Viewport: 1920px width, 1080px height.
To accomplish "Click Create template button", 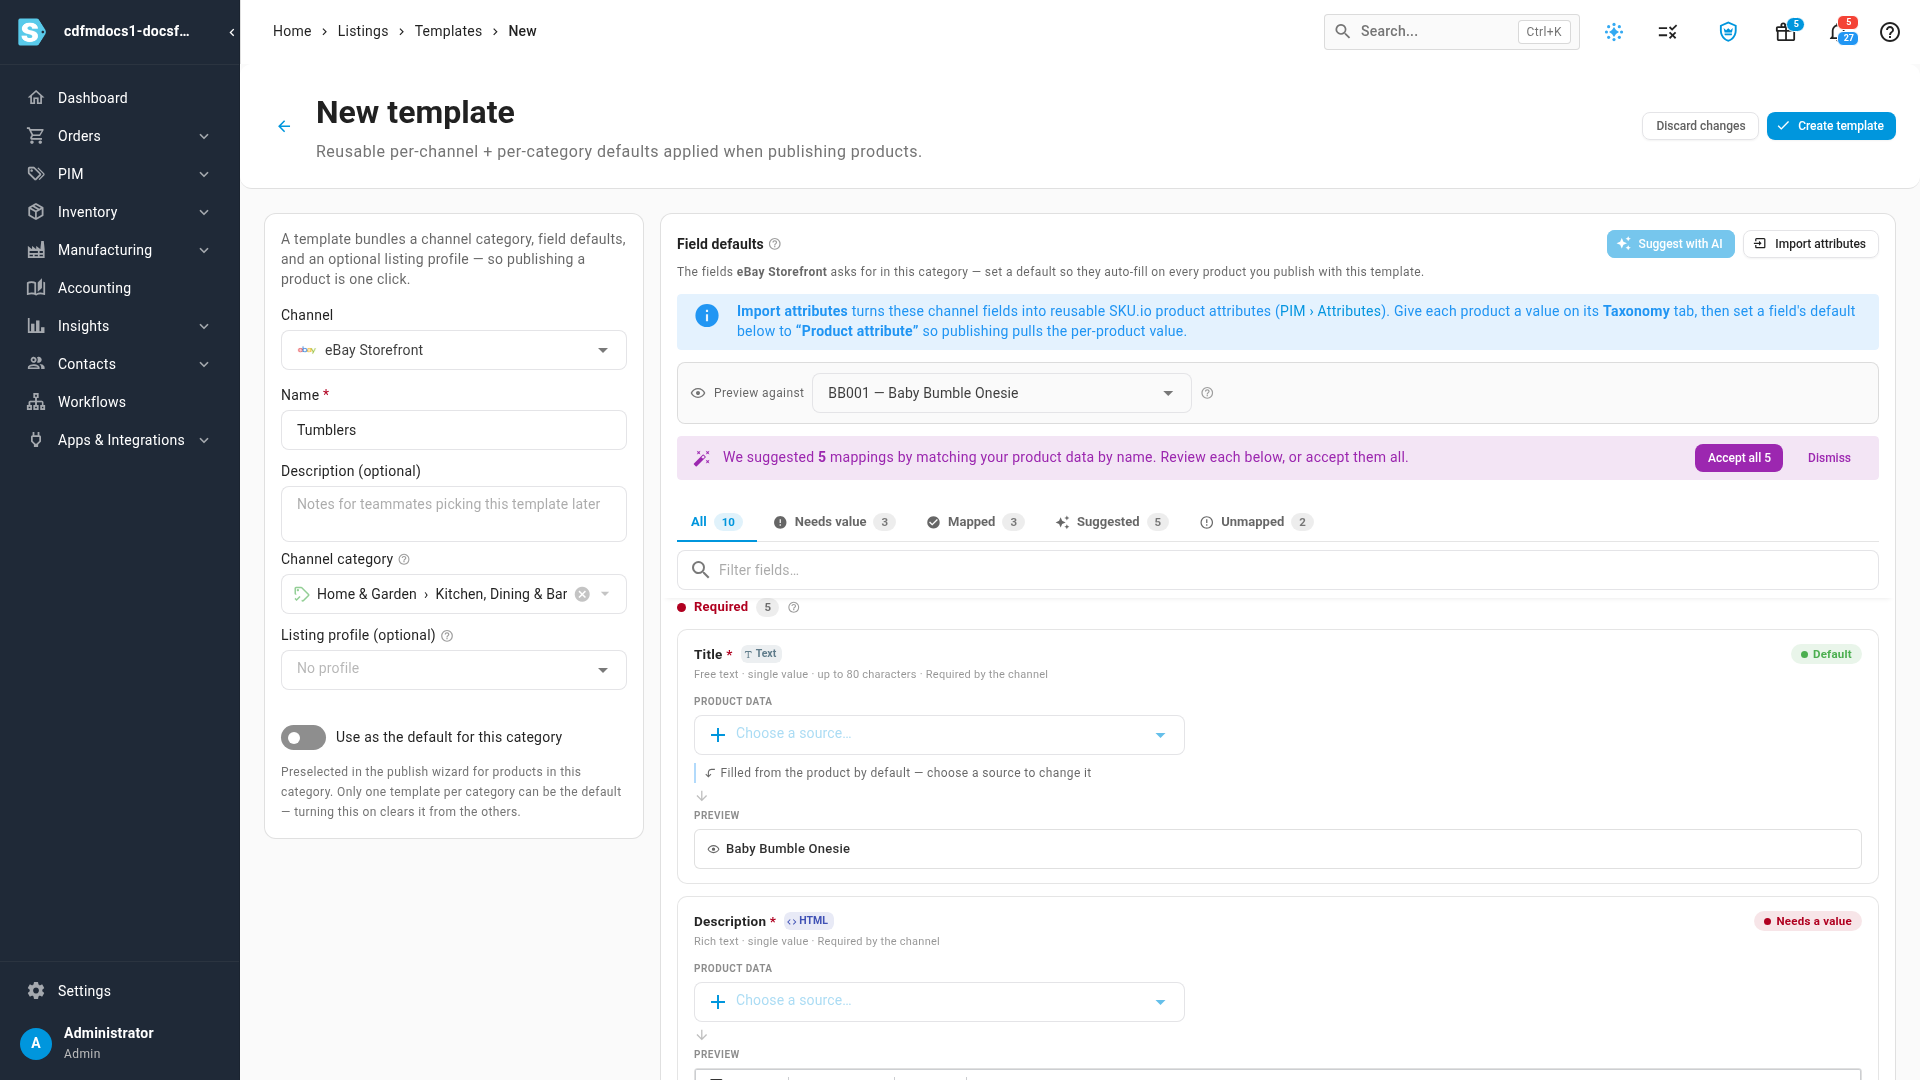I will [1831, 126].
